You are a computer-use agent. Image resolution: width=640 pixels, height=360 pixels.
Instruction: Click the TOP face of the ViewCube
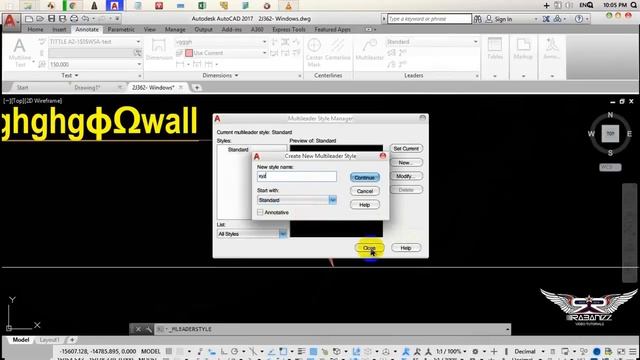610,133
